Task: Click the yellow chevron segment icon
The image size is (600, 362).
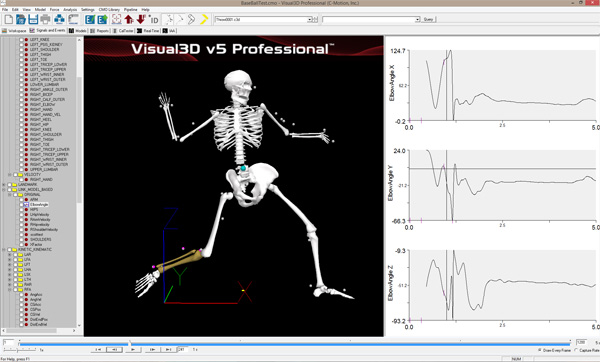Action: (204, 19)
